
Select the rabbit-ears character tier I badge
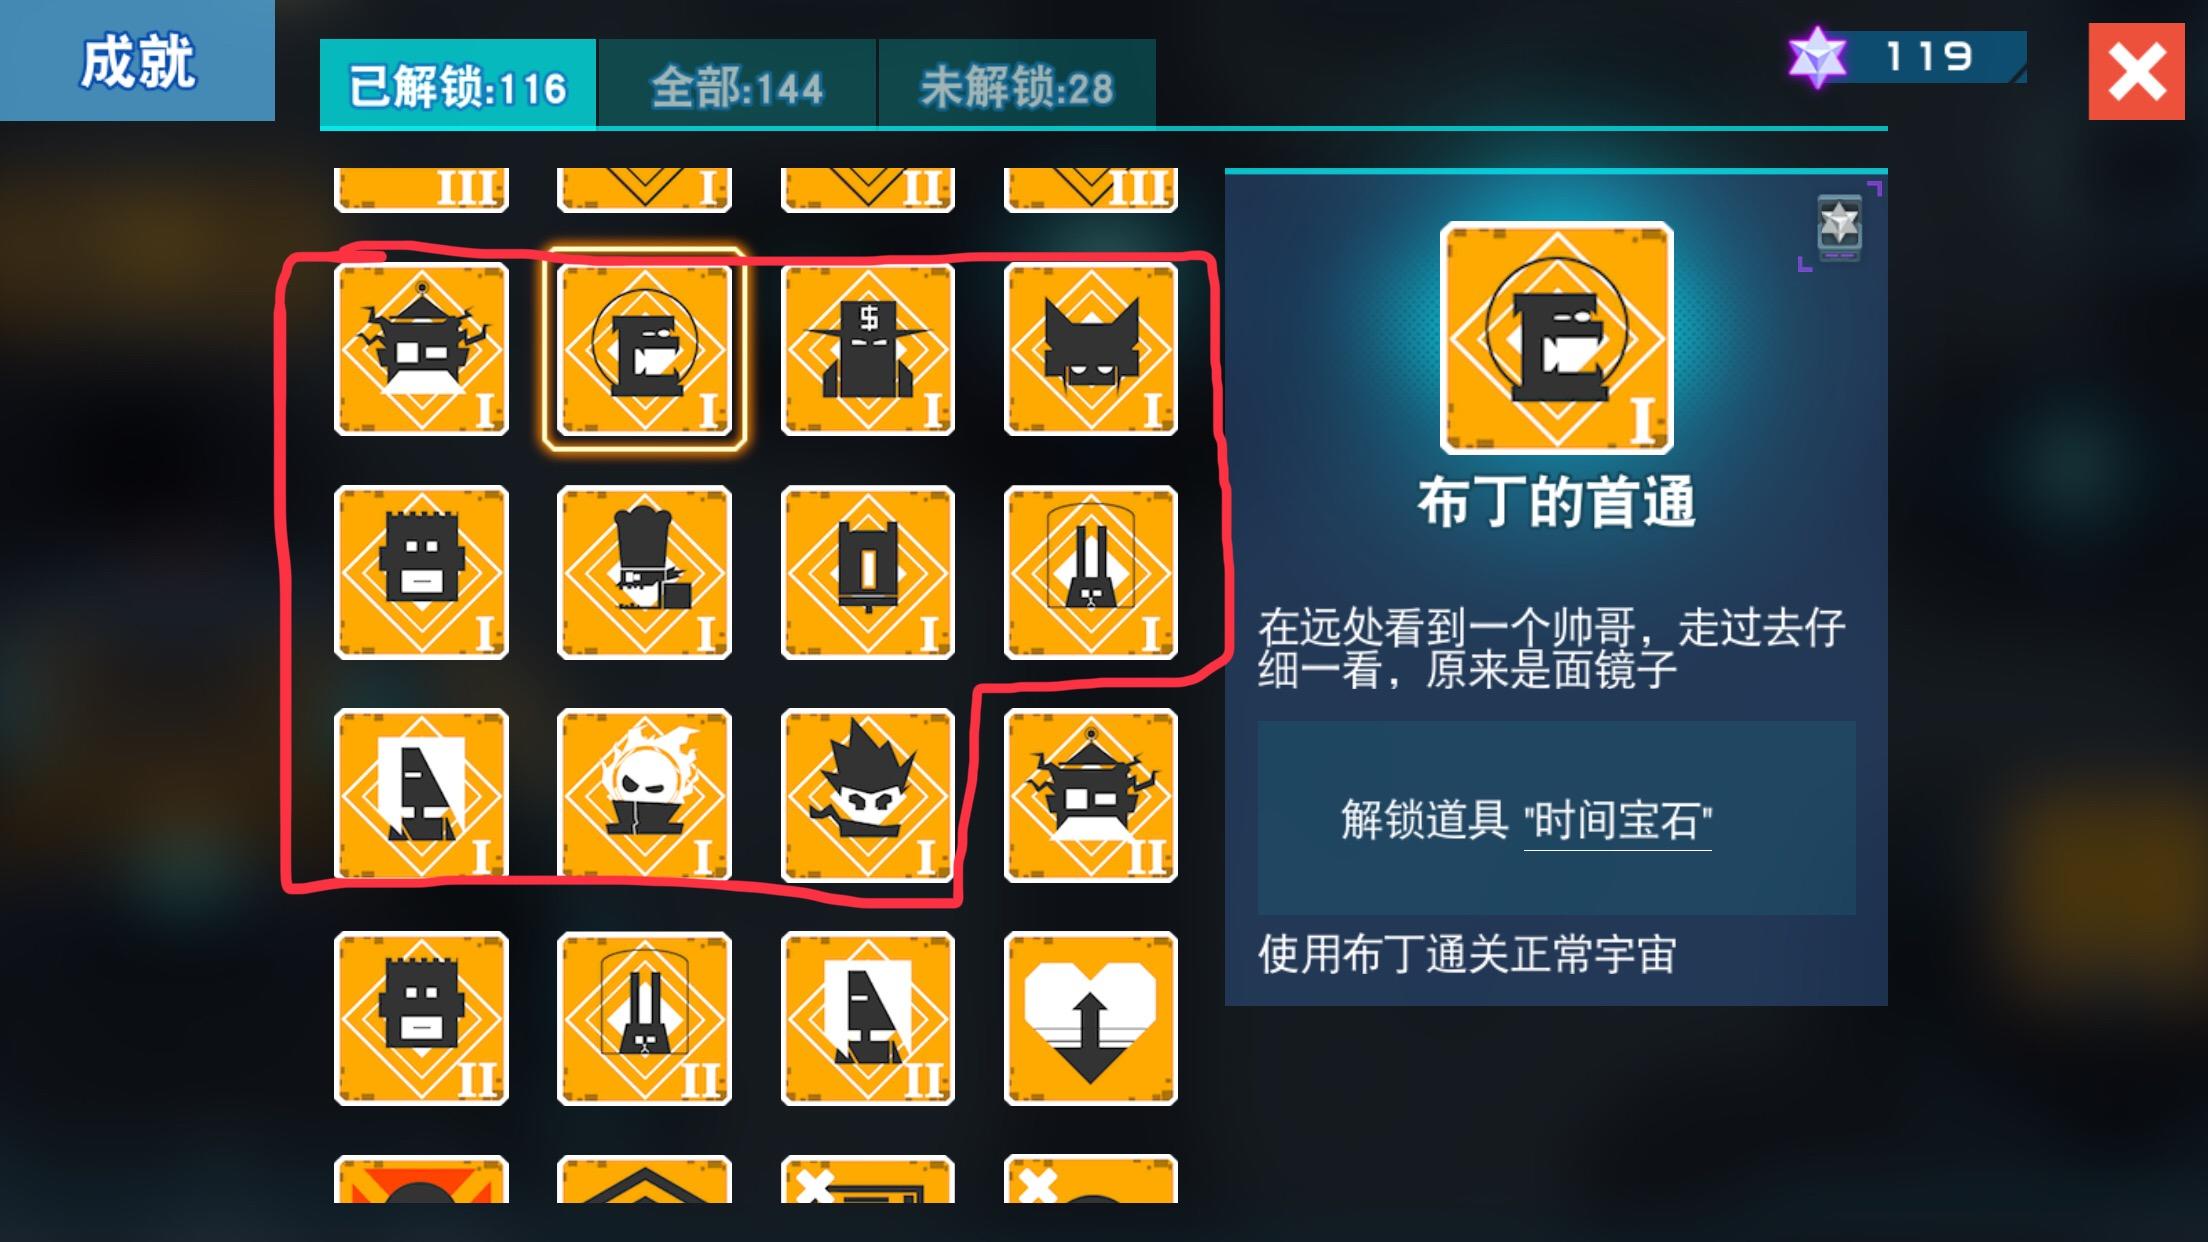pyautogui.click(x=1091, y=572)
